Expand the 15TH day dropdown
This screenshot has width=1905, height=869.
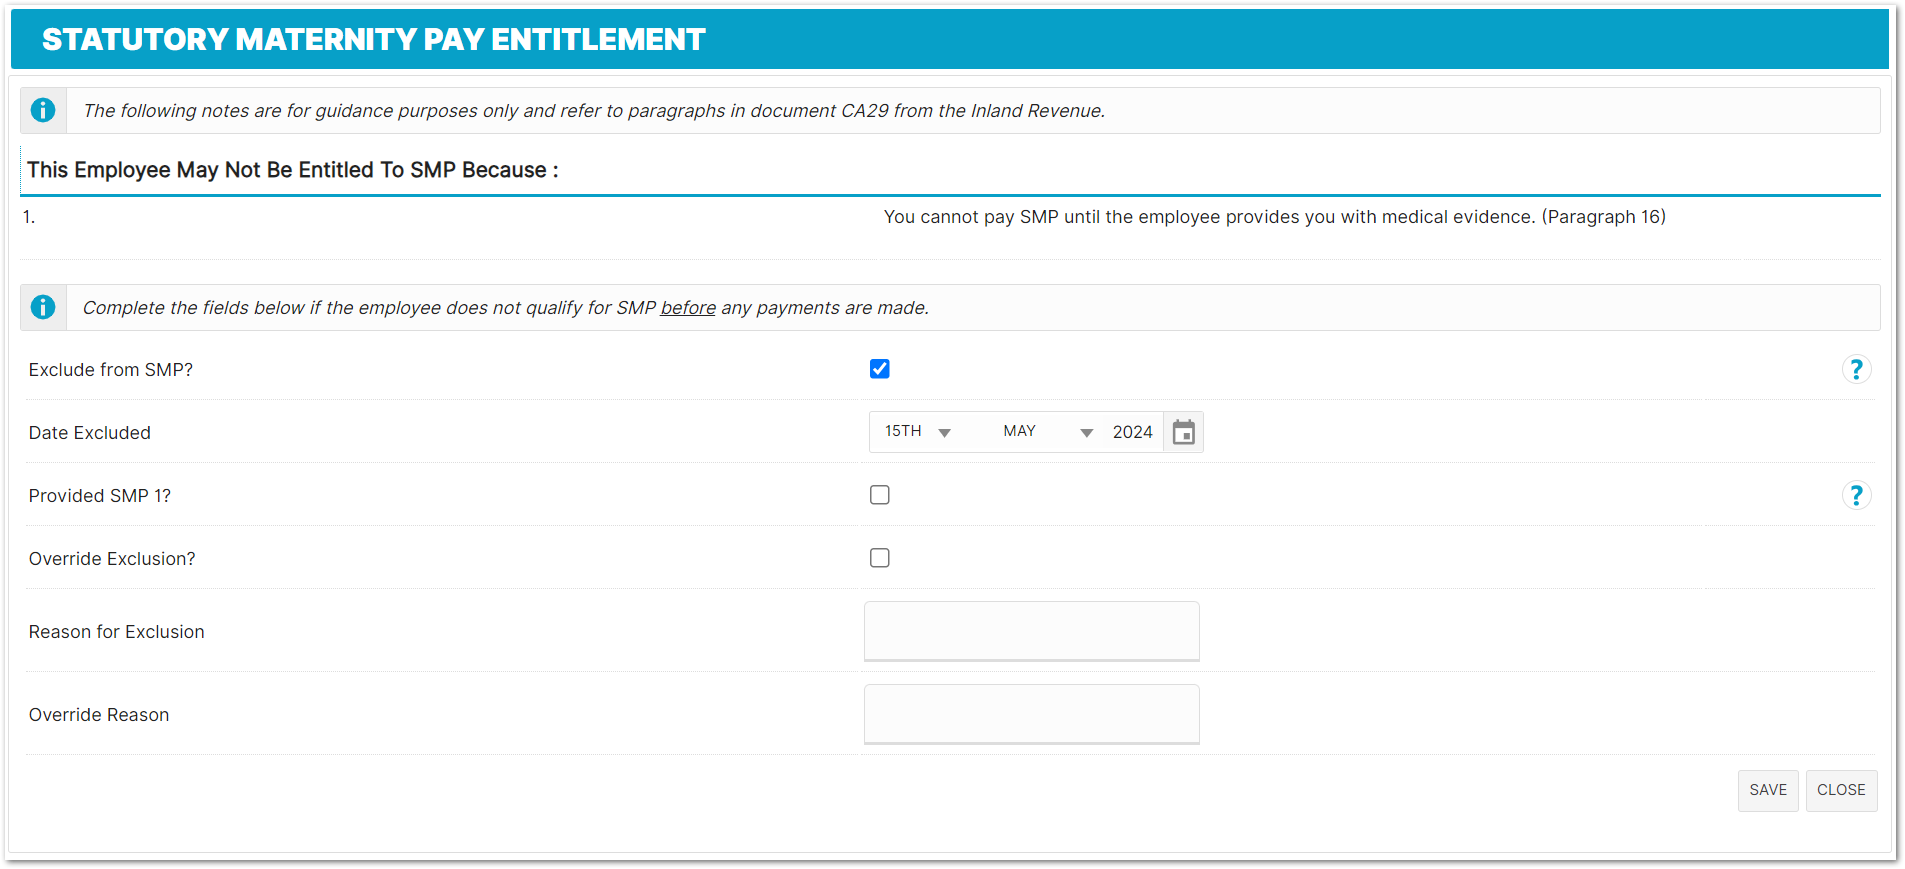click(x=917, y=432)
